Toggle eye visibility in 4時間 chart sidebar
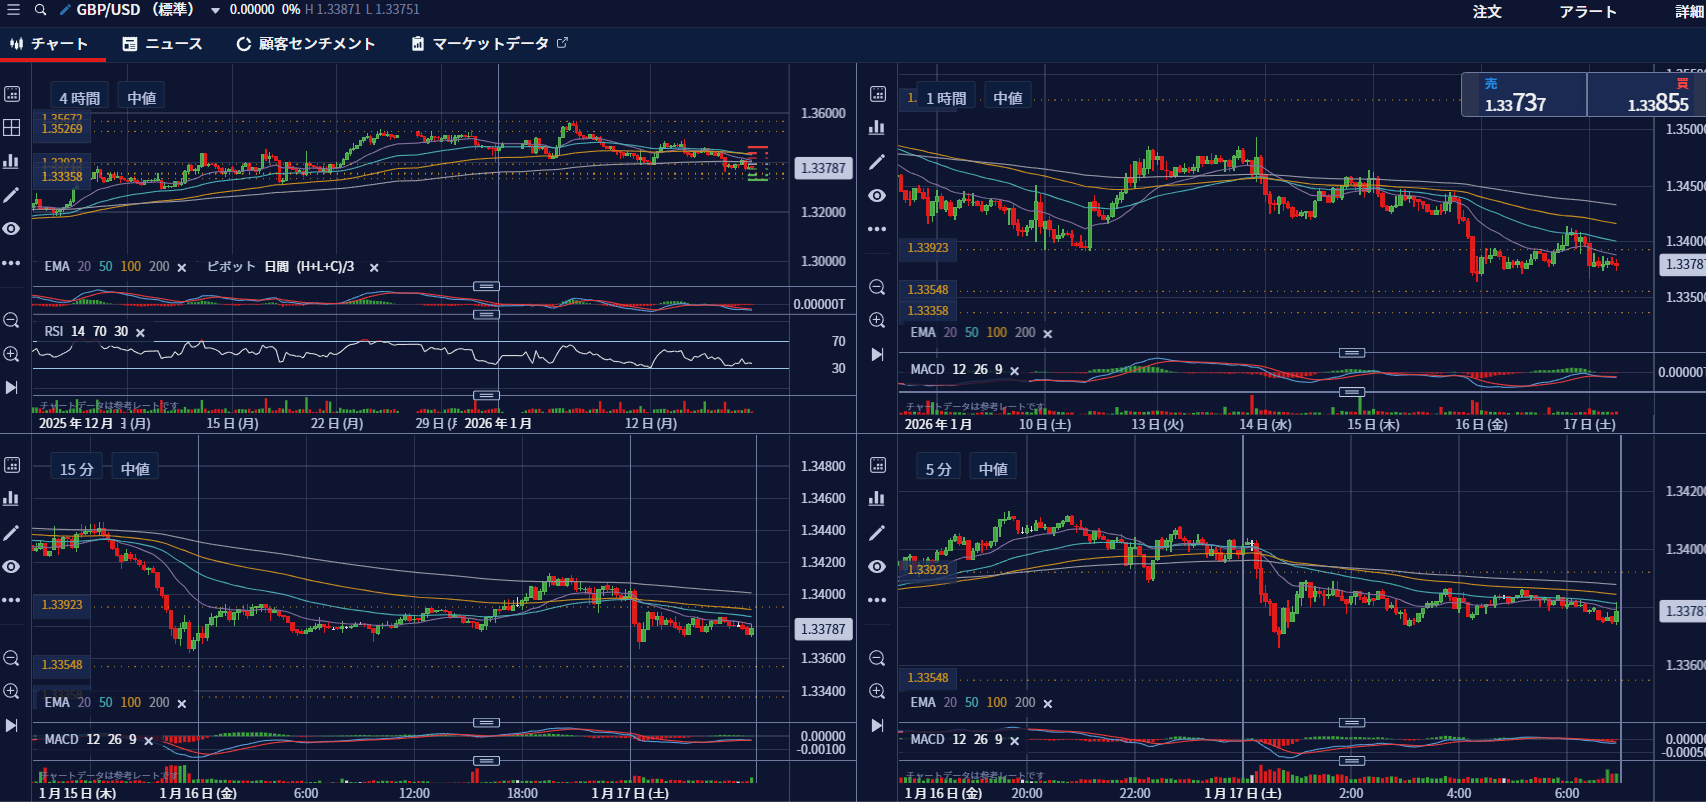 point(11,229)
